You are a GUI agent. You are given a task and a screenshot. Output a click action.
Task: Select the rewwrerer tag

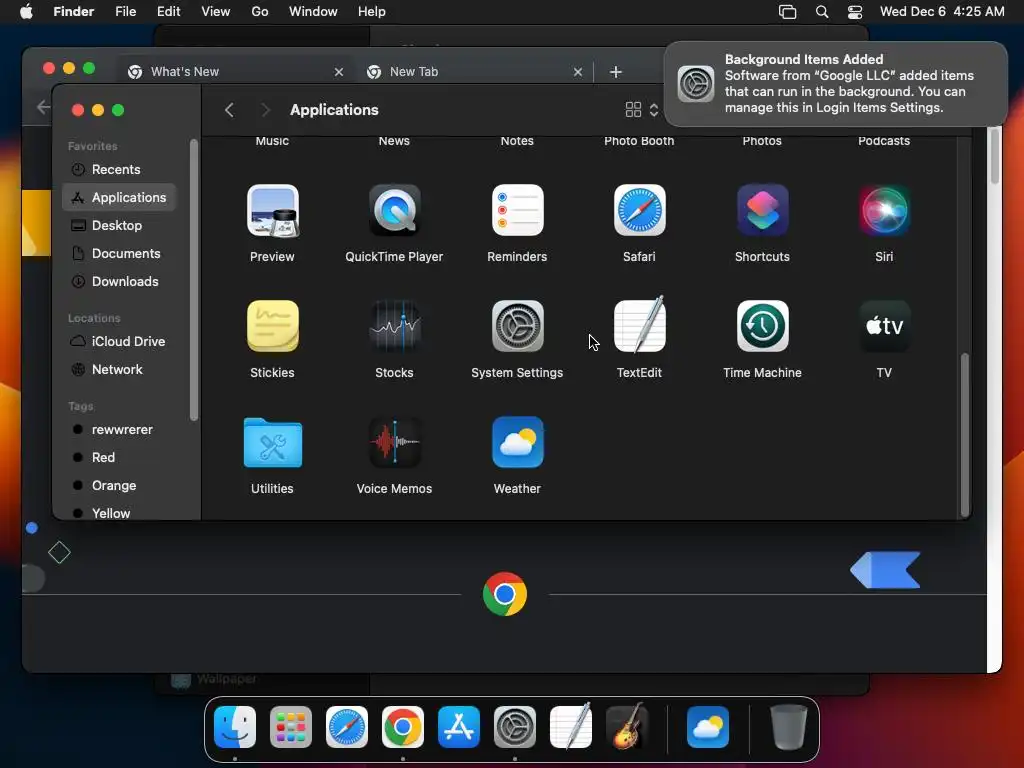(120, 430)
